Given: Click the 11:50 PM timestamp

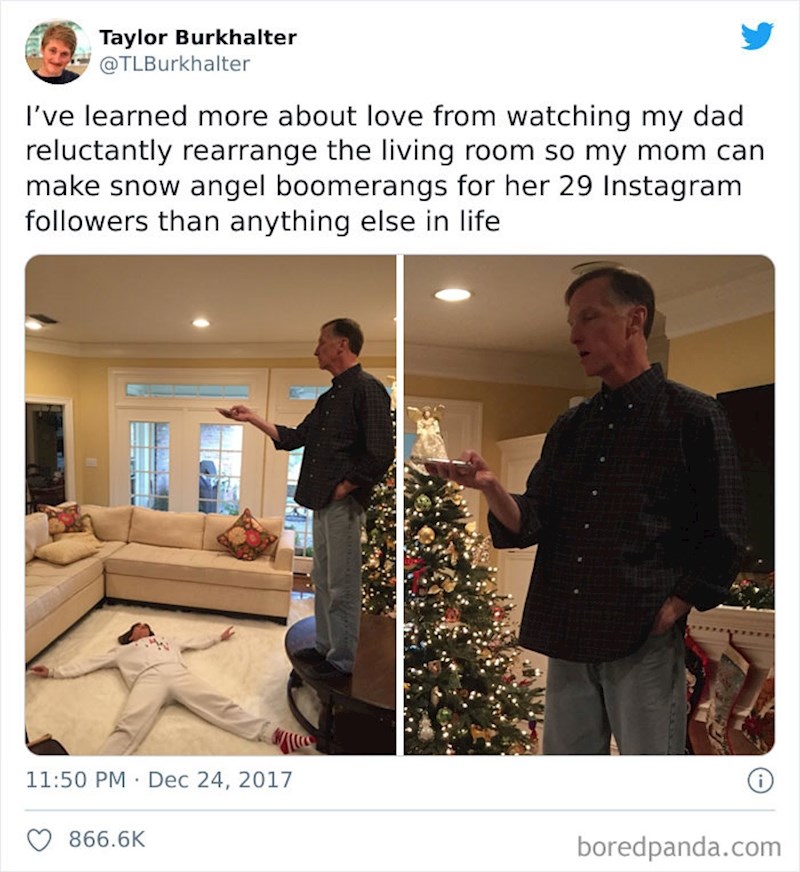Looking at the screenshot, I should (76, 780).
